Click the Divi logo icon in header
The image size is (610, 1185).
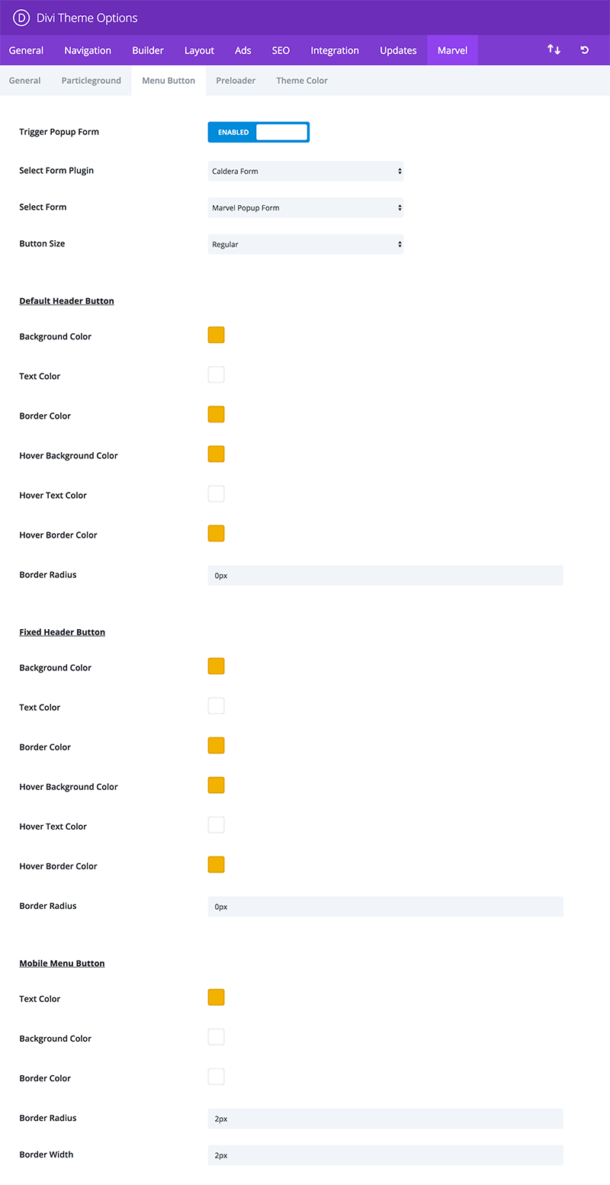21,18
